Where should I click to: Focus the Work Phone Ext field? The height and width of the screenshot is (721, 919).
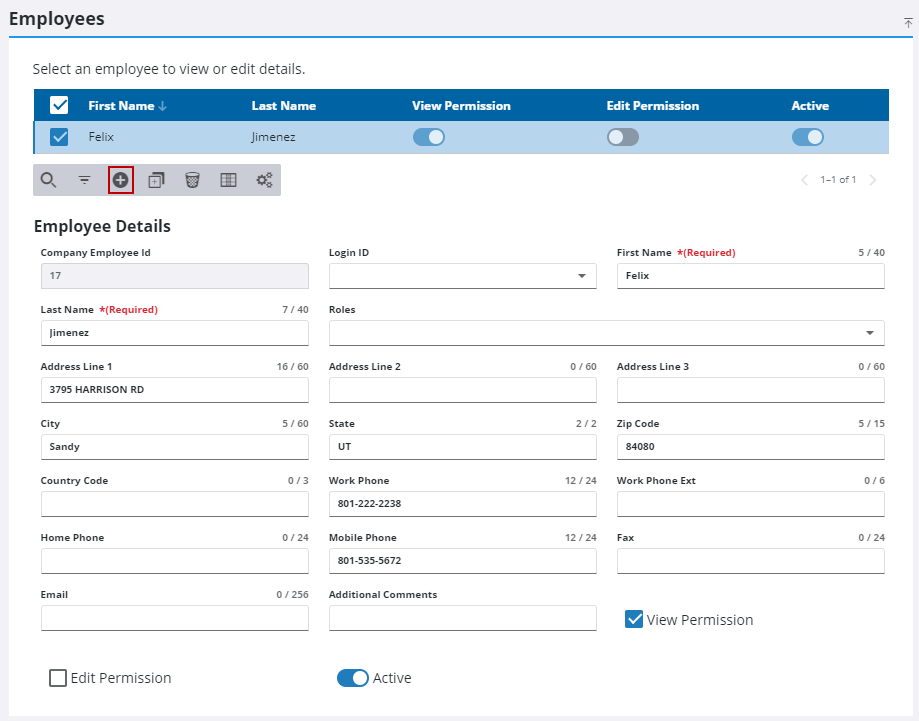pyautogui.click(x=751, y=504)
